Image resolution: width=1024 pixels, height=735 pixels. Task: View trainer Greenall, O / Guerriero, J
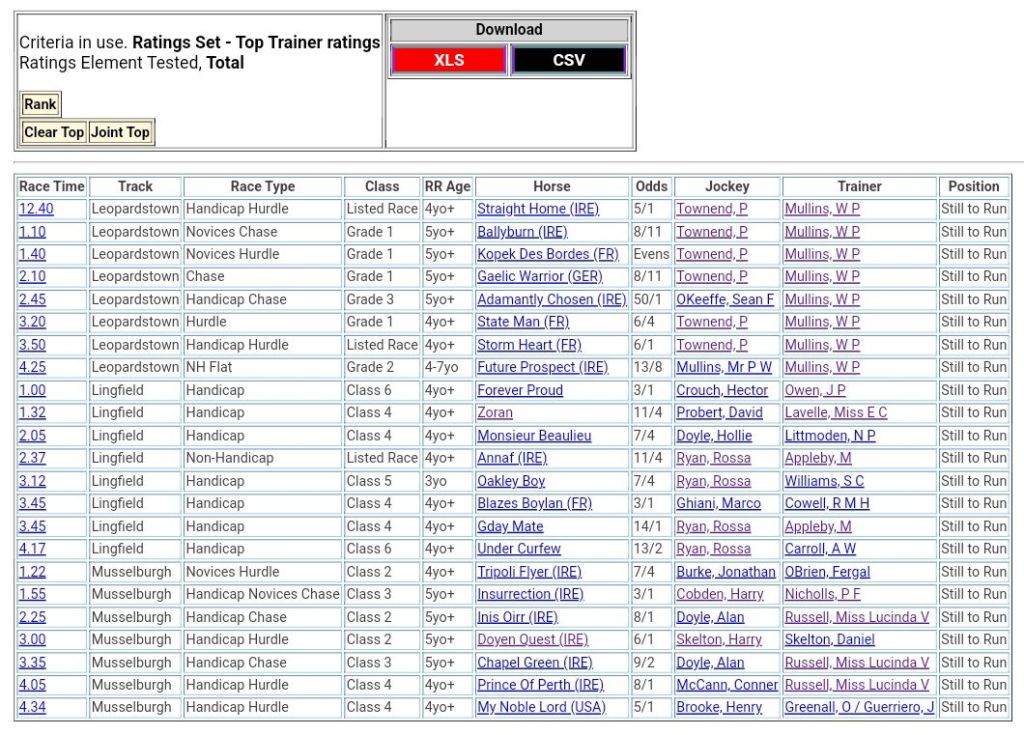coord(859,708)
